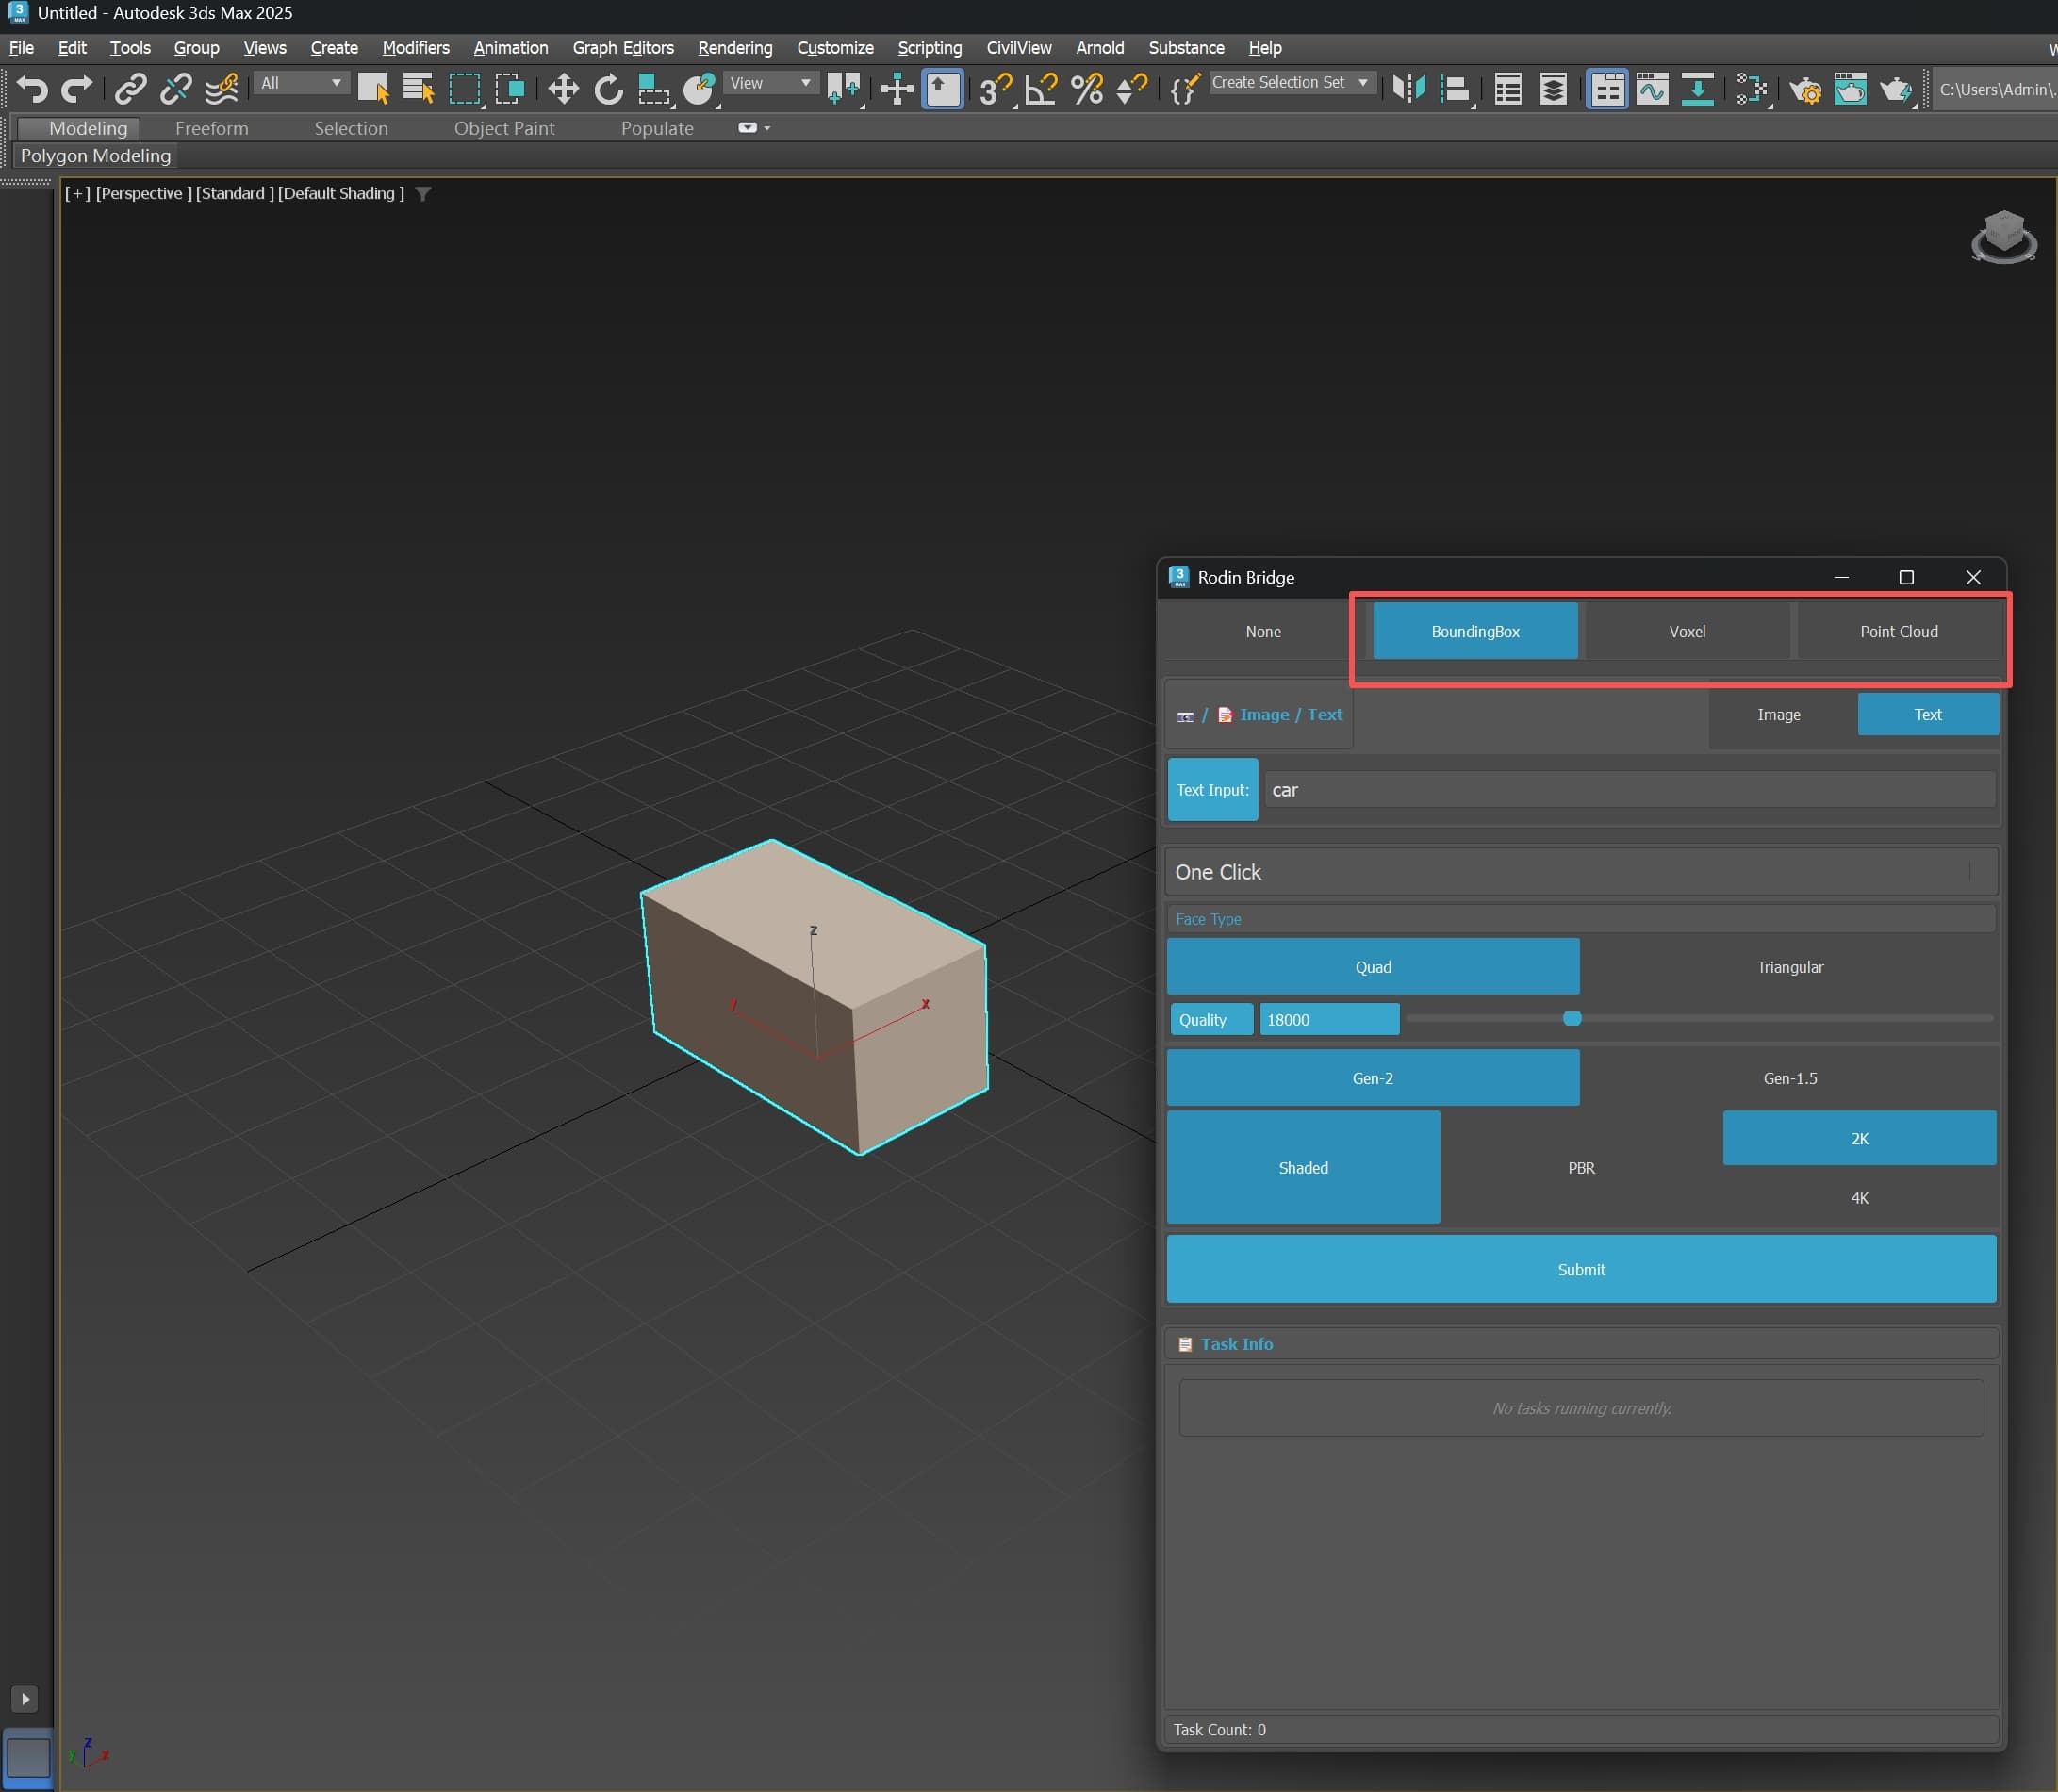
Task: Click the Redo arrow icon
Action: (77, 89)
